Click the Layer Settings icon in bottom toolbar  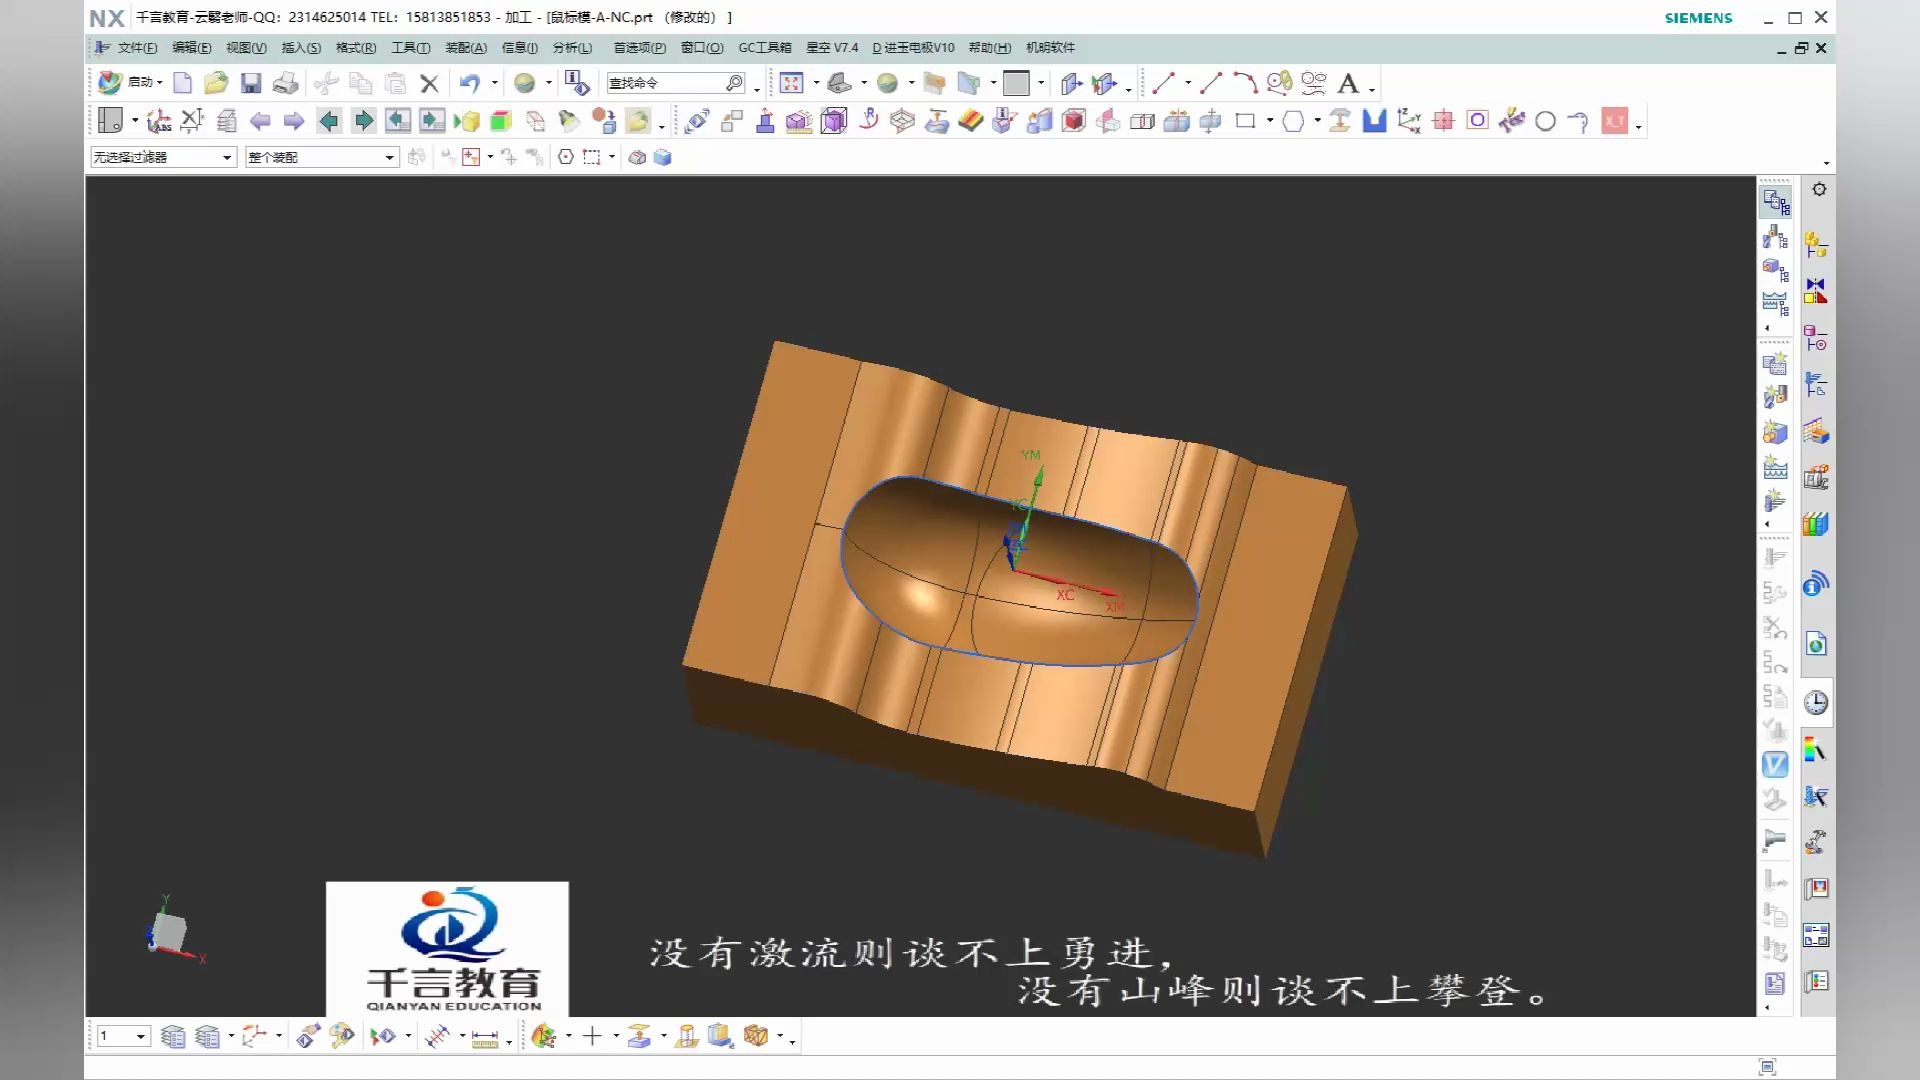[x=173, y=1037]
